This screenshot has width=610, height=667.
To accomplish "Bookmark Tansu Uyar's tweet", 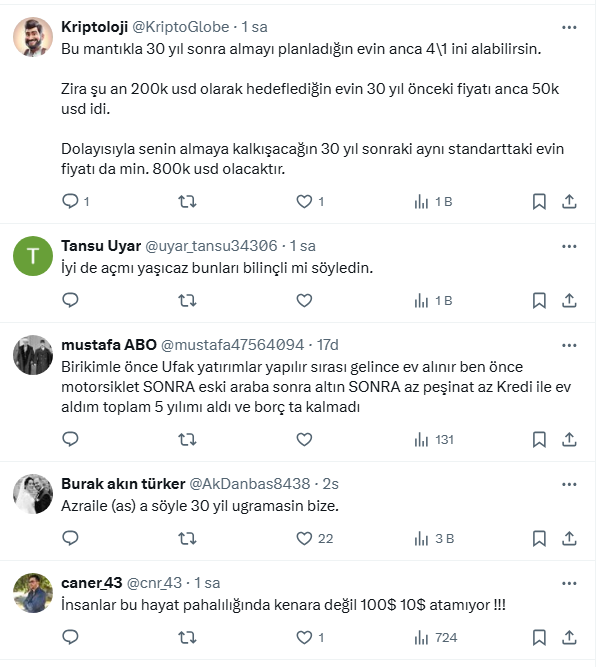I will coord(539,299).
